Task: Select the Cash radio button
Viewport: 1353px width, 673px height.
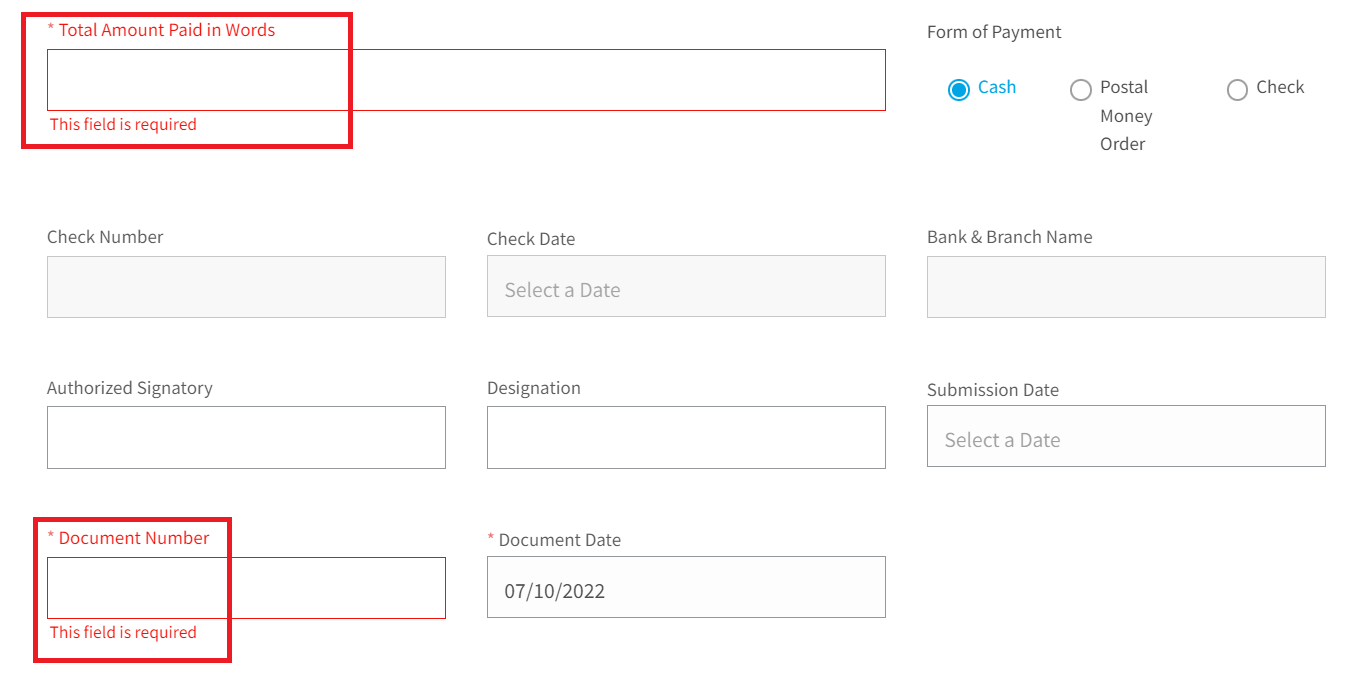Action: [x=958, y=90]
